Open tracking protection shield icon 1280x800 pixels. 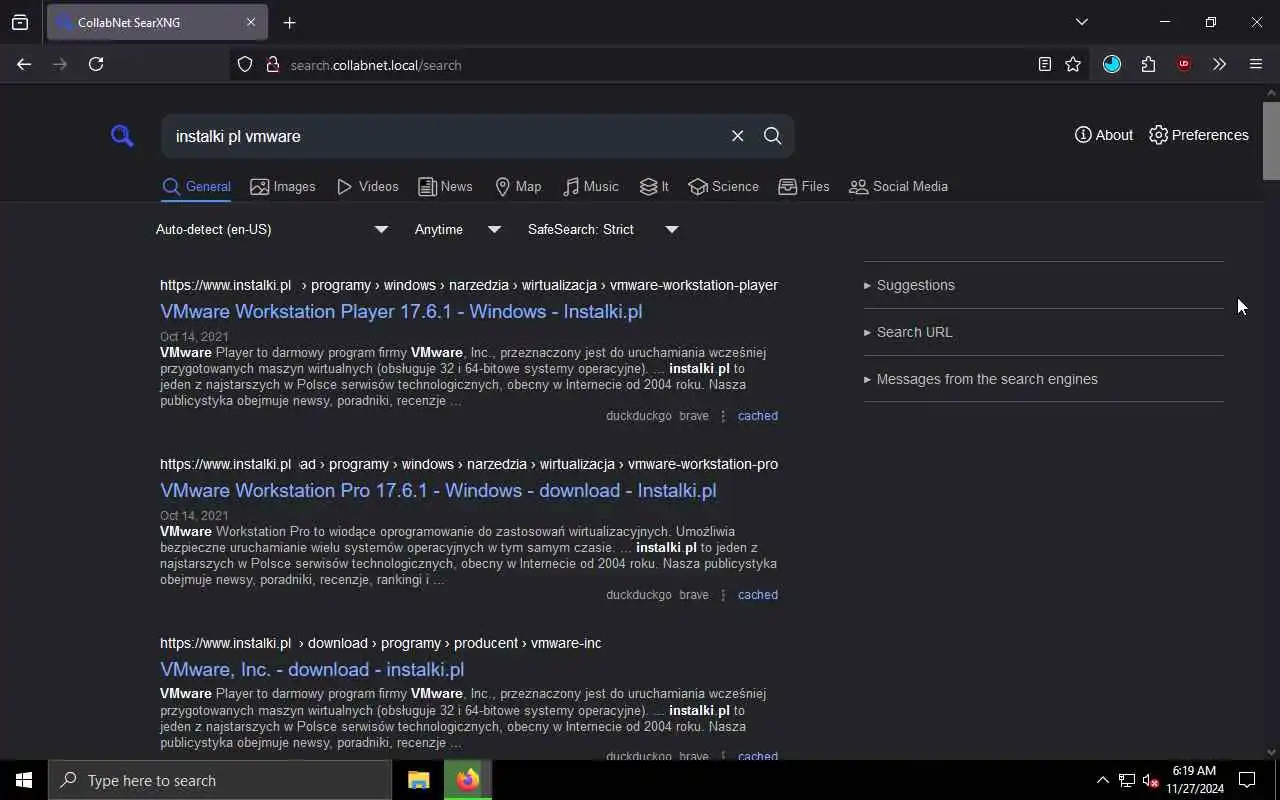(x=245, y=64)
